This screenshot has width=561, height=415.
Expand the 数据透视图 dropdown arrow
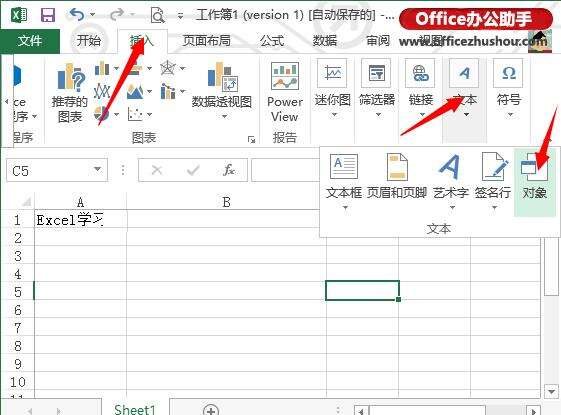[x=224, y=116]
